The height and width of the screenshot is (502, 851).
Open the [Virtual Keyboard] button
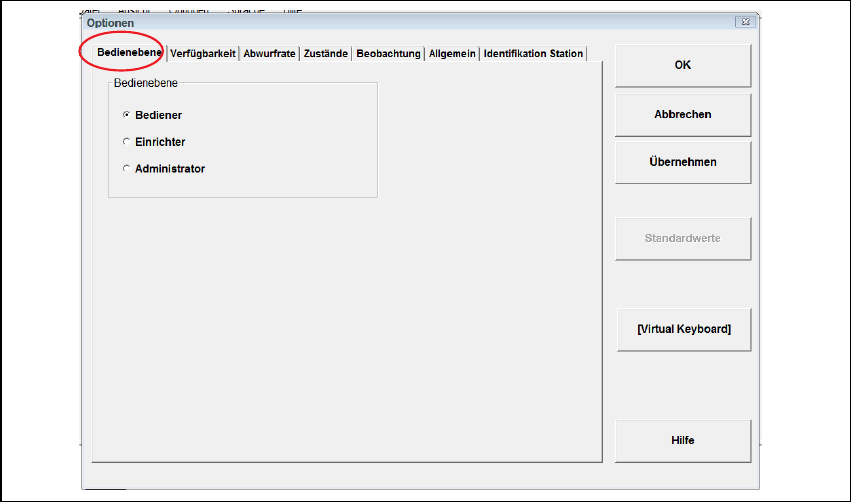click(x=684, y=329)
